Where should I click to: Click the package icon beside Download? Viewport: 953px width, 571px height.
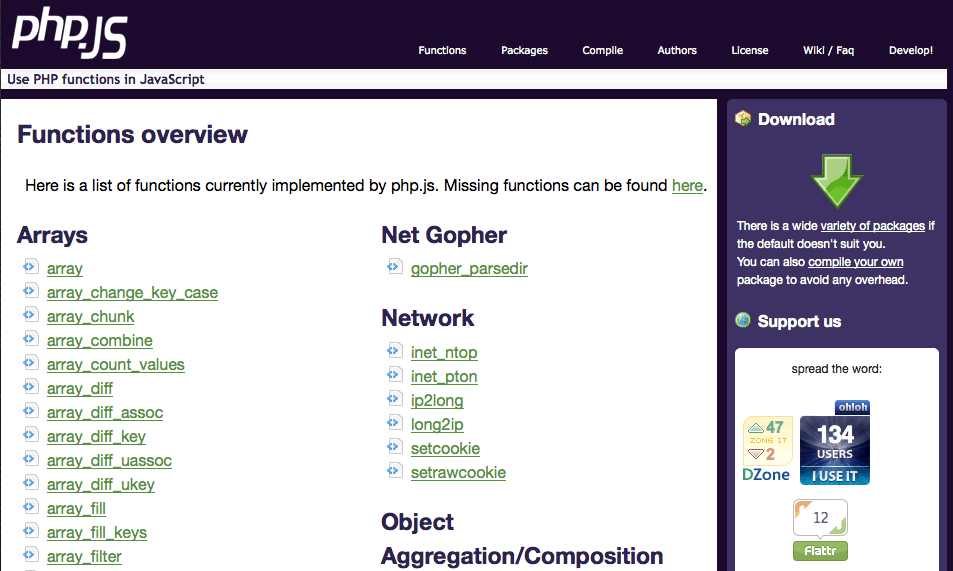click(743, 118)
